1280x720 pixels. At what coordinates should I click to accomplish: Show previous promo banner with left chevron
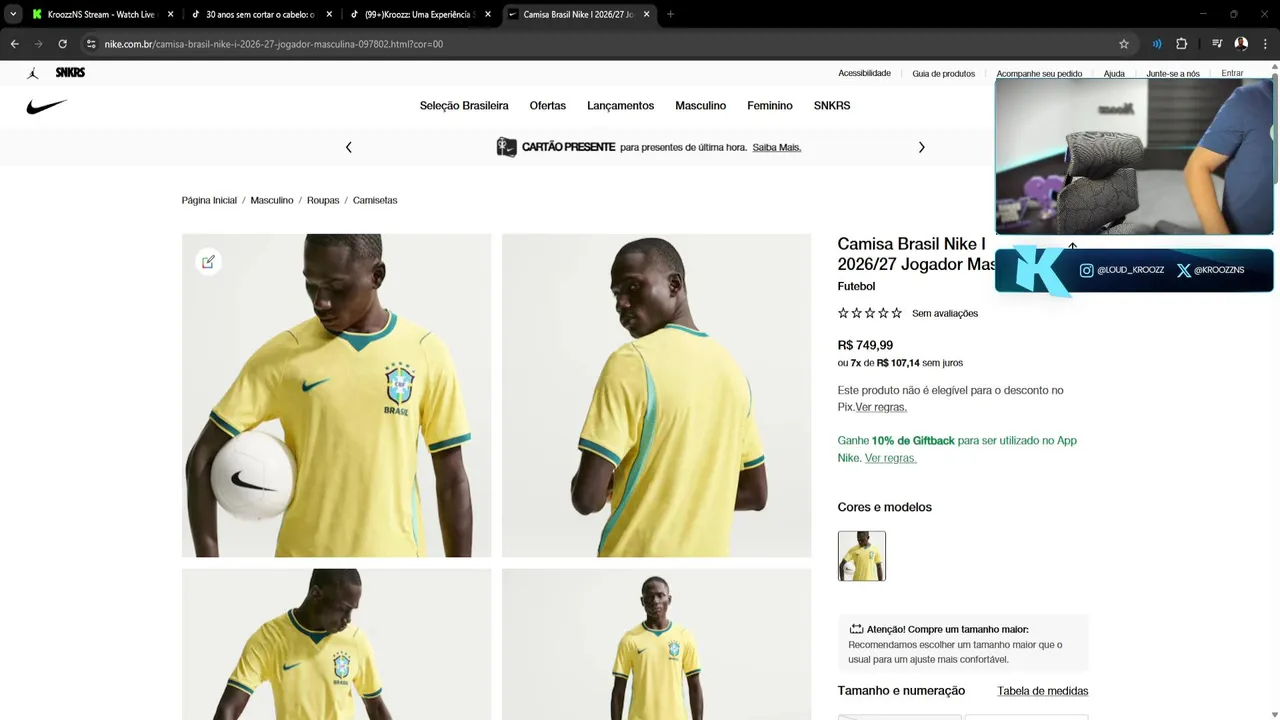(348, 147)
